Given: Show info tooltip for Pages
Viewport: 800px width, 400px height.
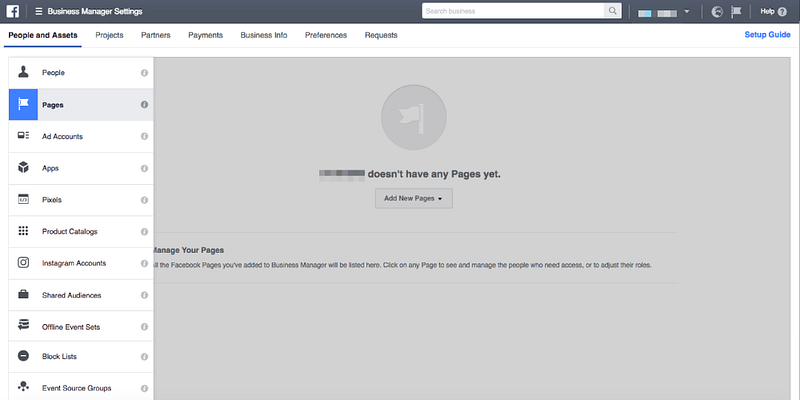Looking at the screenshot, I should coord(144,105).
